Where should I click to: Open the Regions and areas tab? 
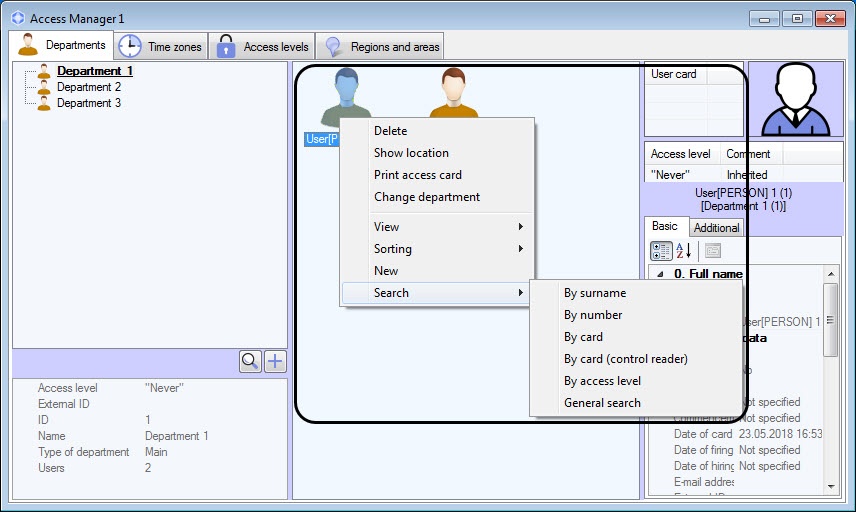coord(380,46)
